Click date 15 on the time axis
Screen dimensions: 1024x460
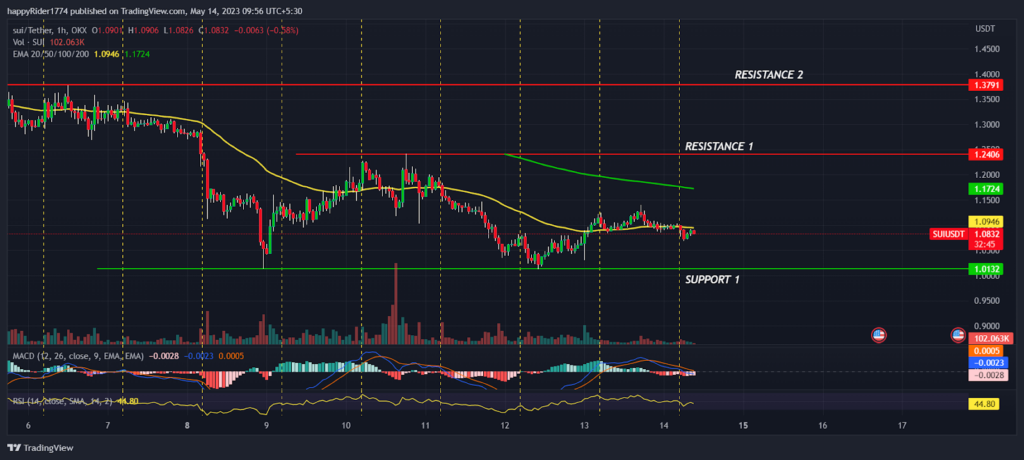point(743,425)
